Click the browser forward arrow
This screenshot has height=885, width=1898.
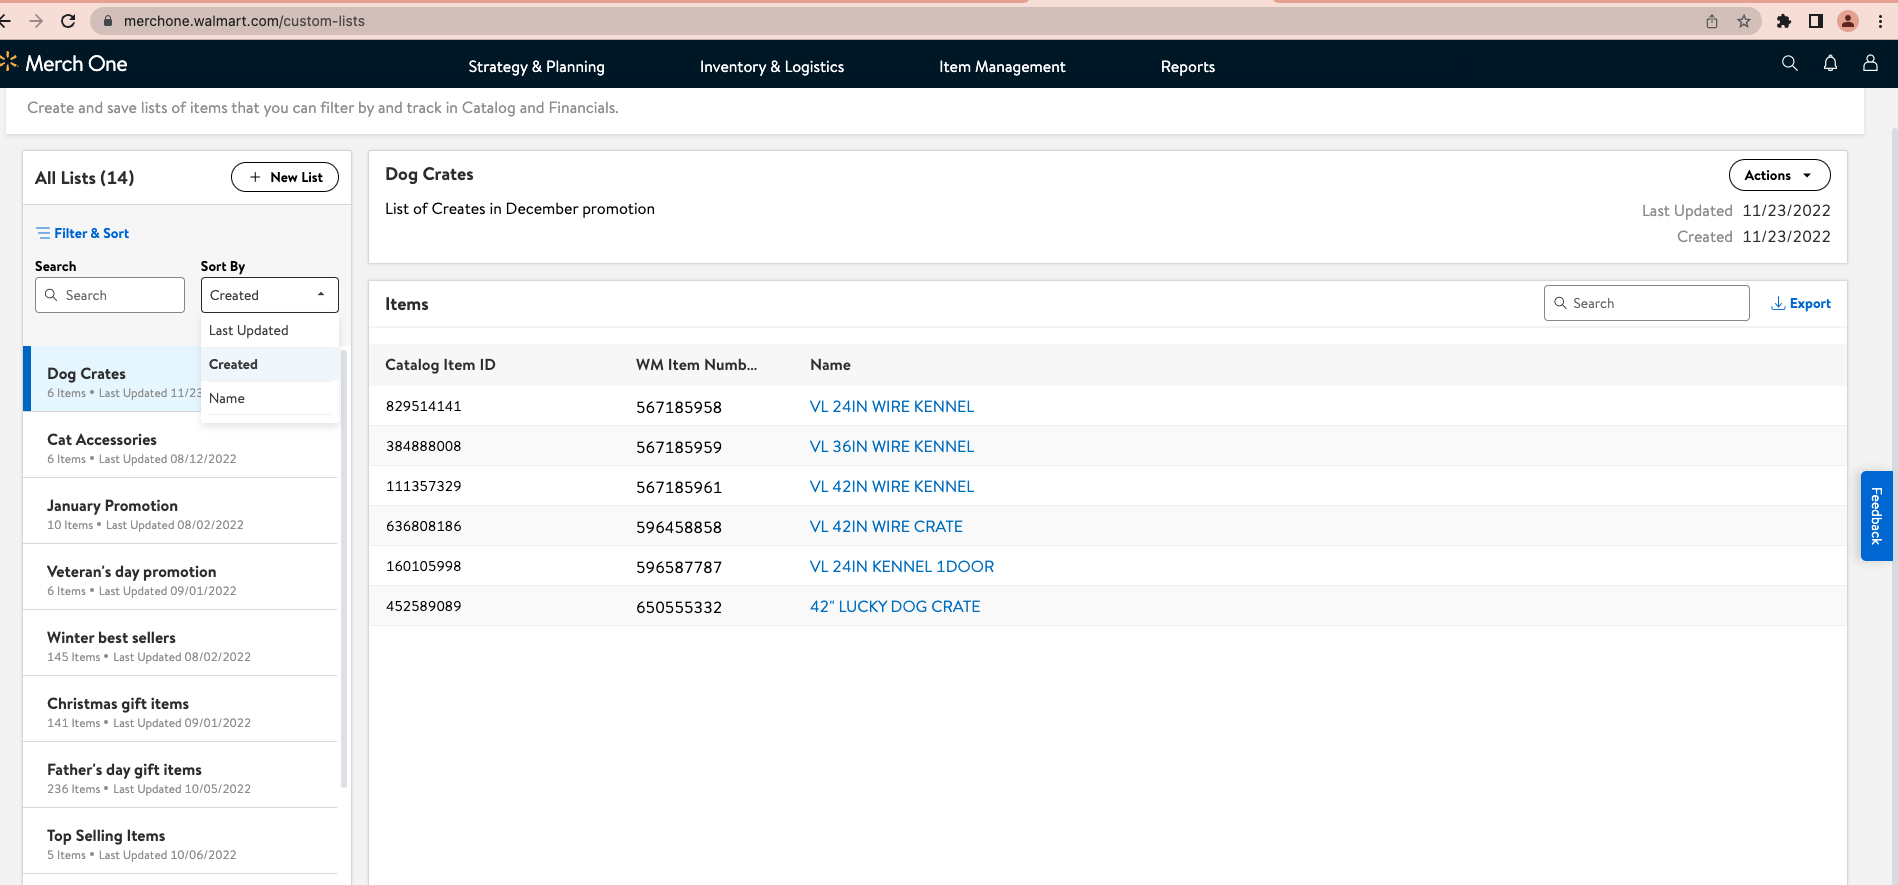tap(36, 21)
